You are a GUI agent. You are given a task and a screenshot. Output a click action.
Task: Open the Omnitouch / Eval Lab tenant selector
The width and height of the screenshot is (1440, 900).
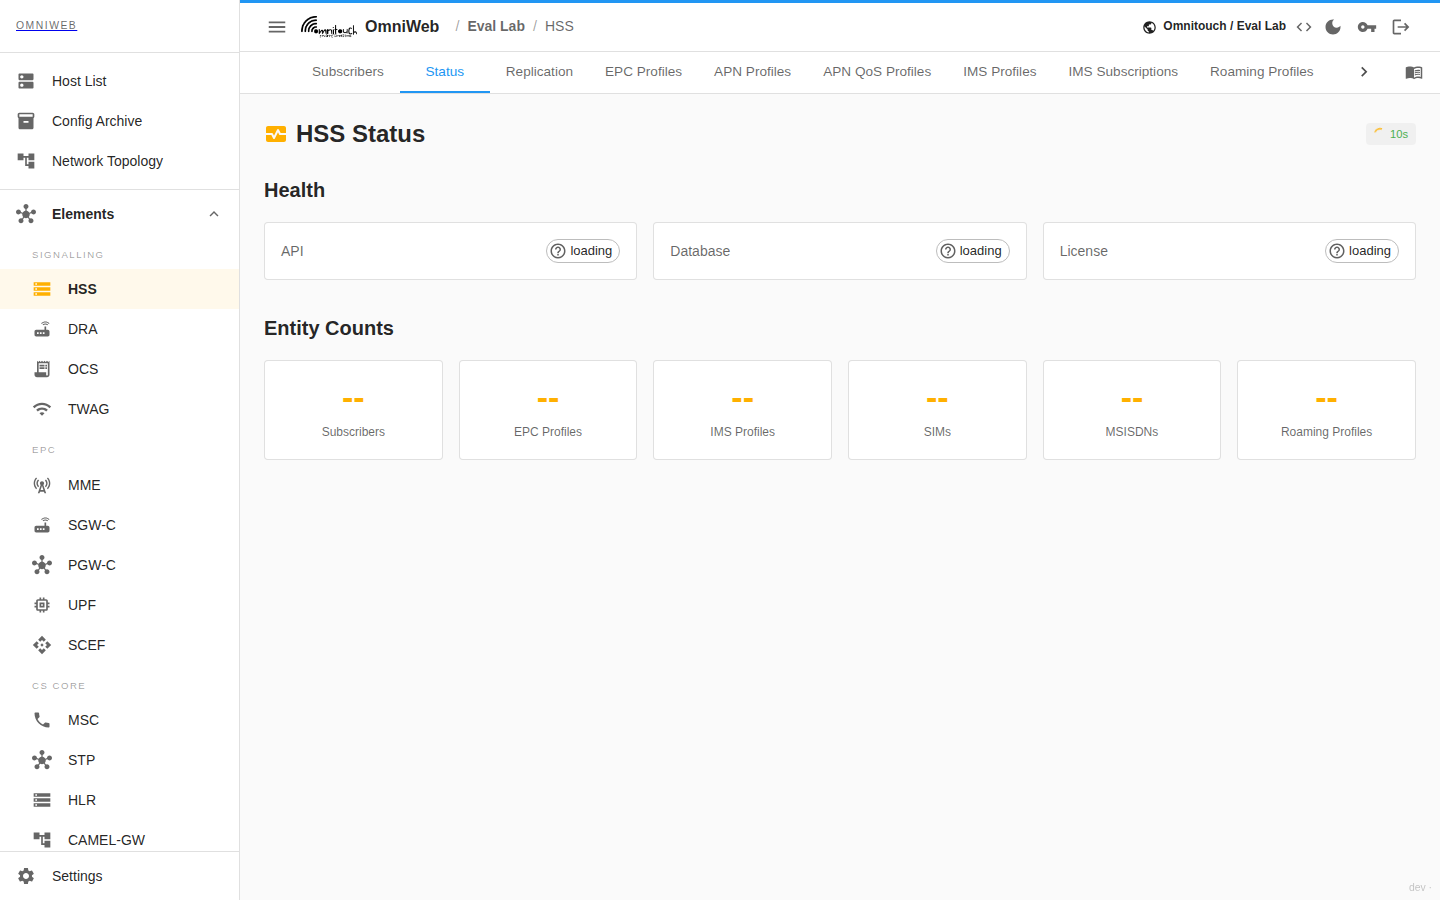point(1214,26)
